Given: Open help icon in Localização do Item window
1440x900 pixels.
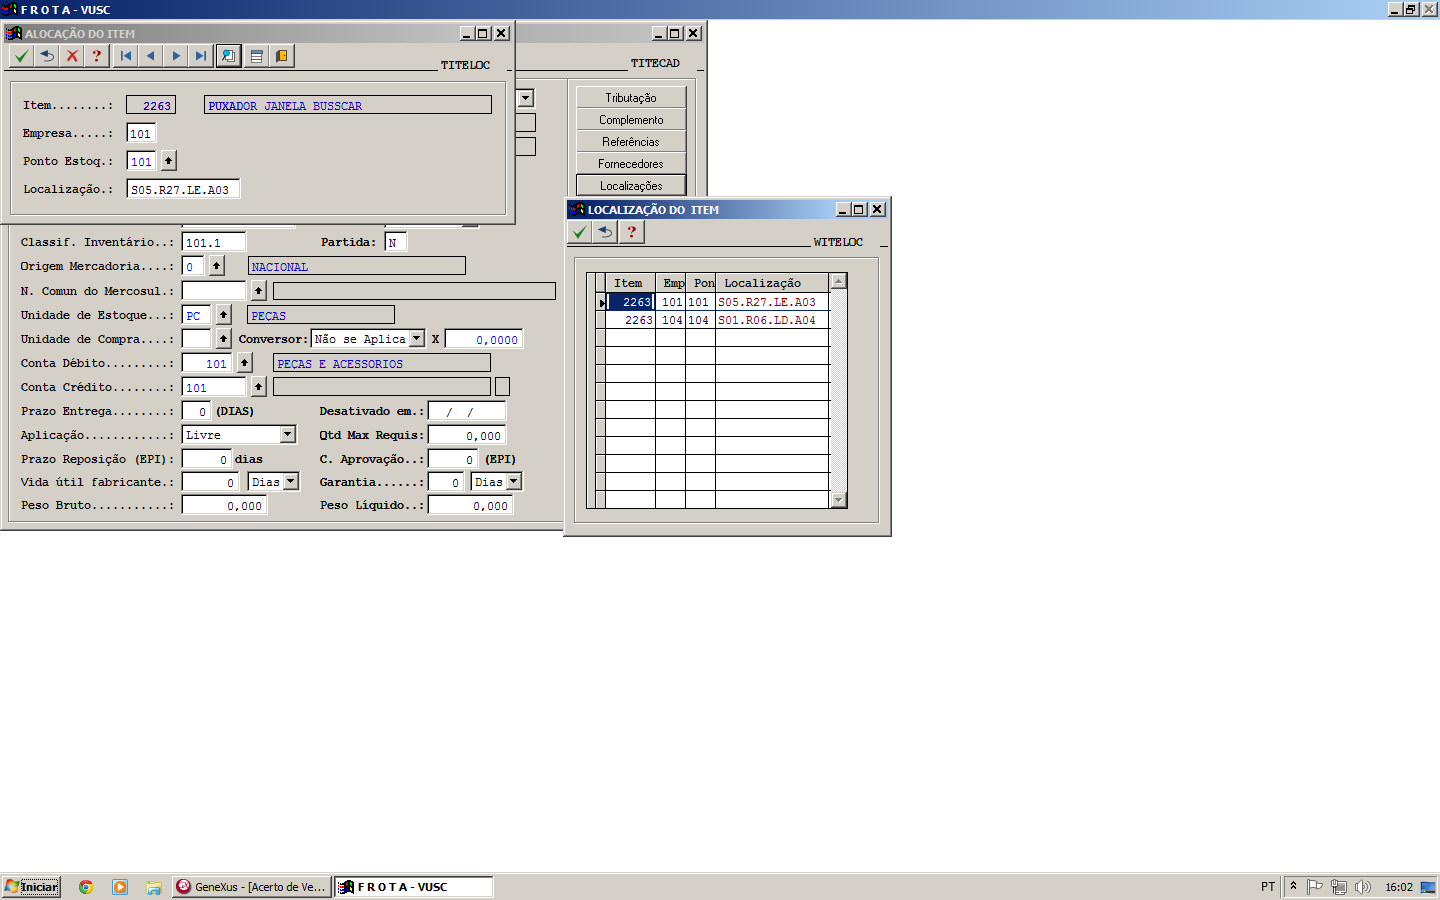Looking at the screenshot, I should (x=631, y=232).
